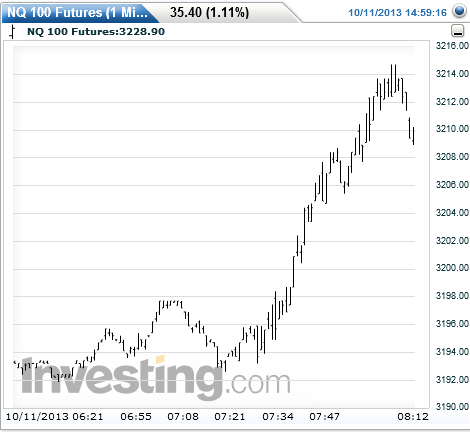Image resolution: width=470 pixels, height=432 pixels.
Task: Open the Investing.com watermark link
Action: coord(156,378)
